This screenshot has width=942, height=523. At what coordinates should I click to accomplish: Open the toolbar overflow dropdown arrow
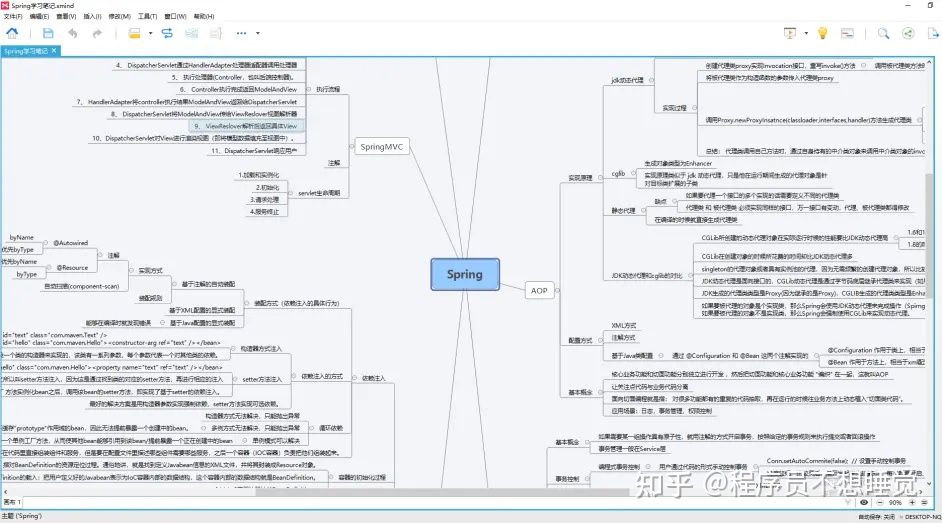[x=258, y=34]
